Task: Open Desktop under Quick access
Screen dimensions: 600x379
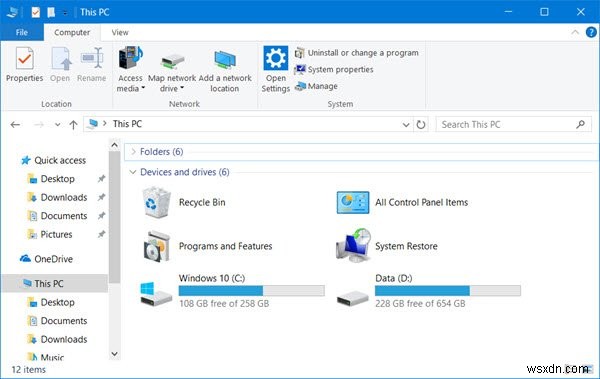Action: [51, 179]
